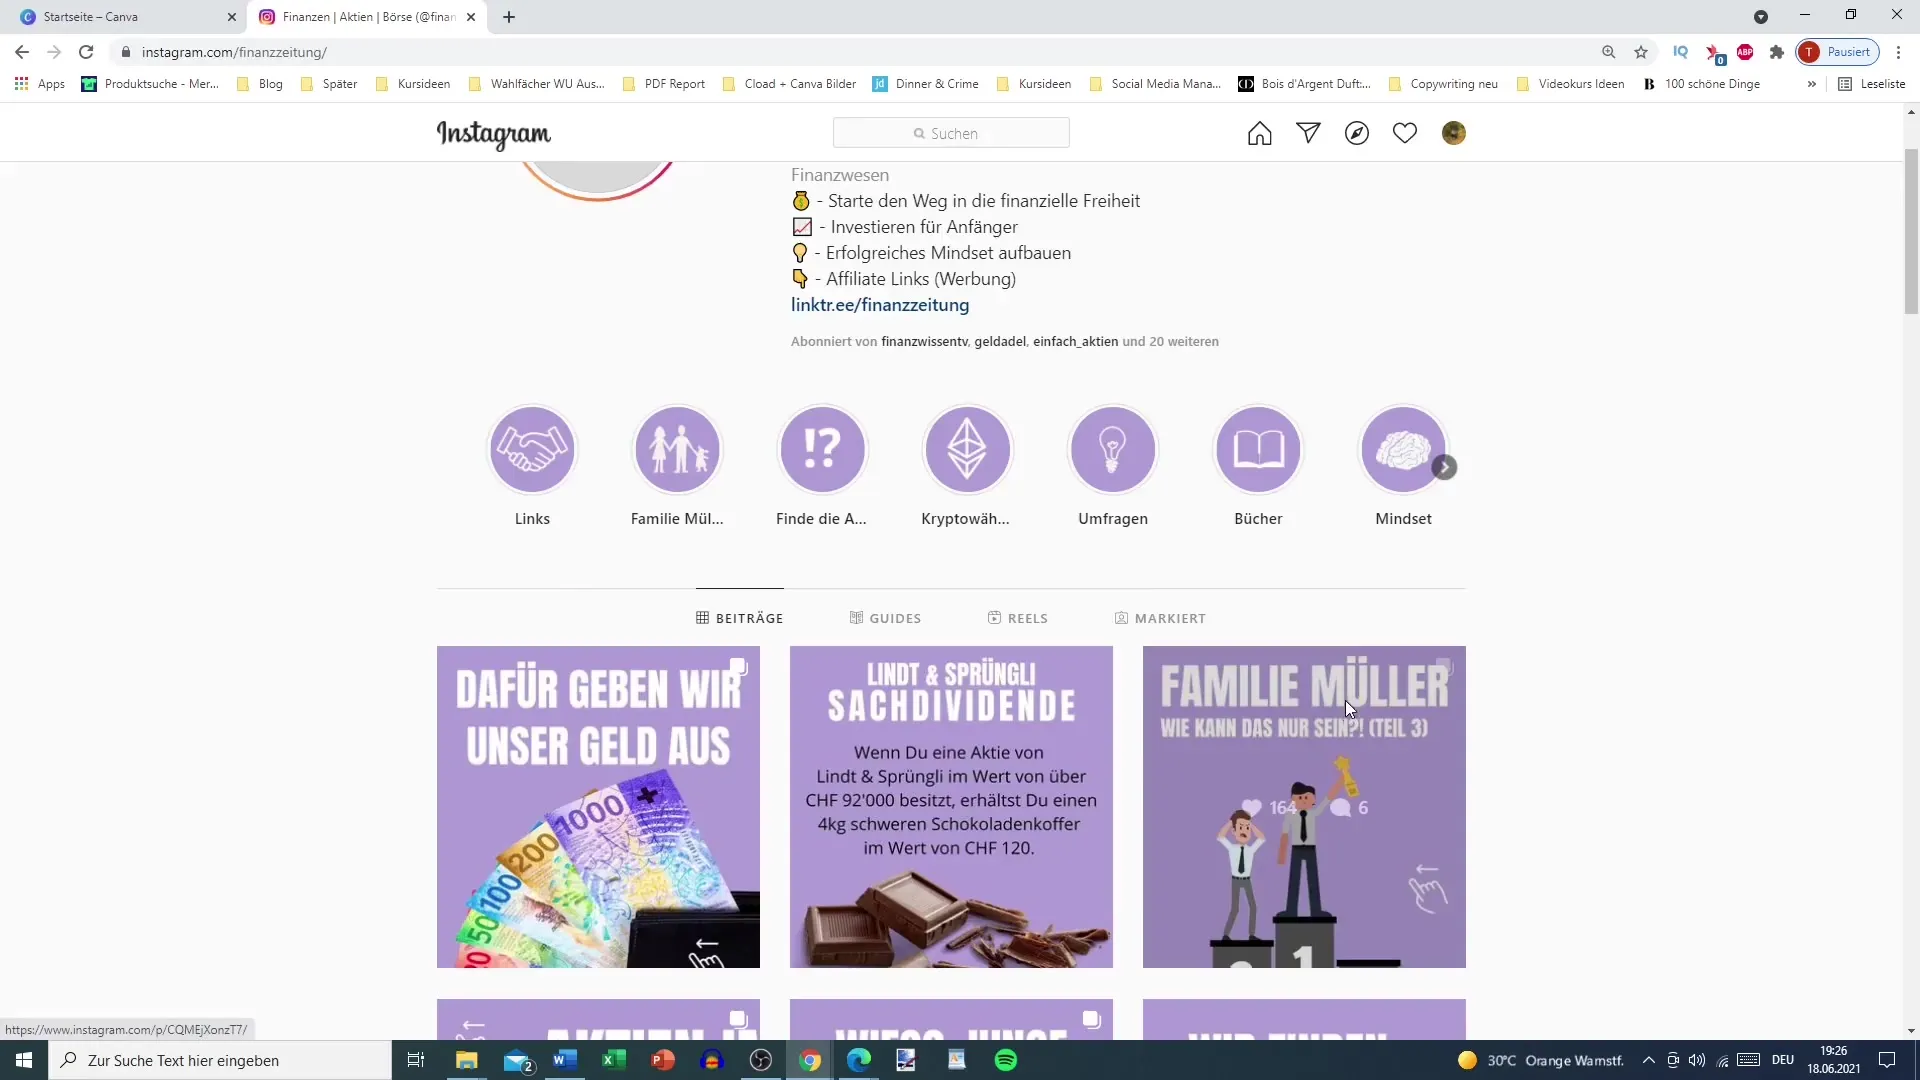
Task: Open browser zoom magnifier icon
Action: [1609, 52]
